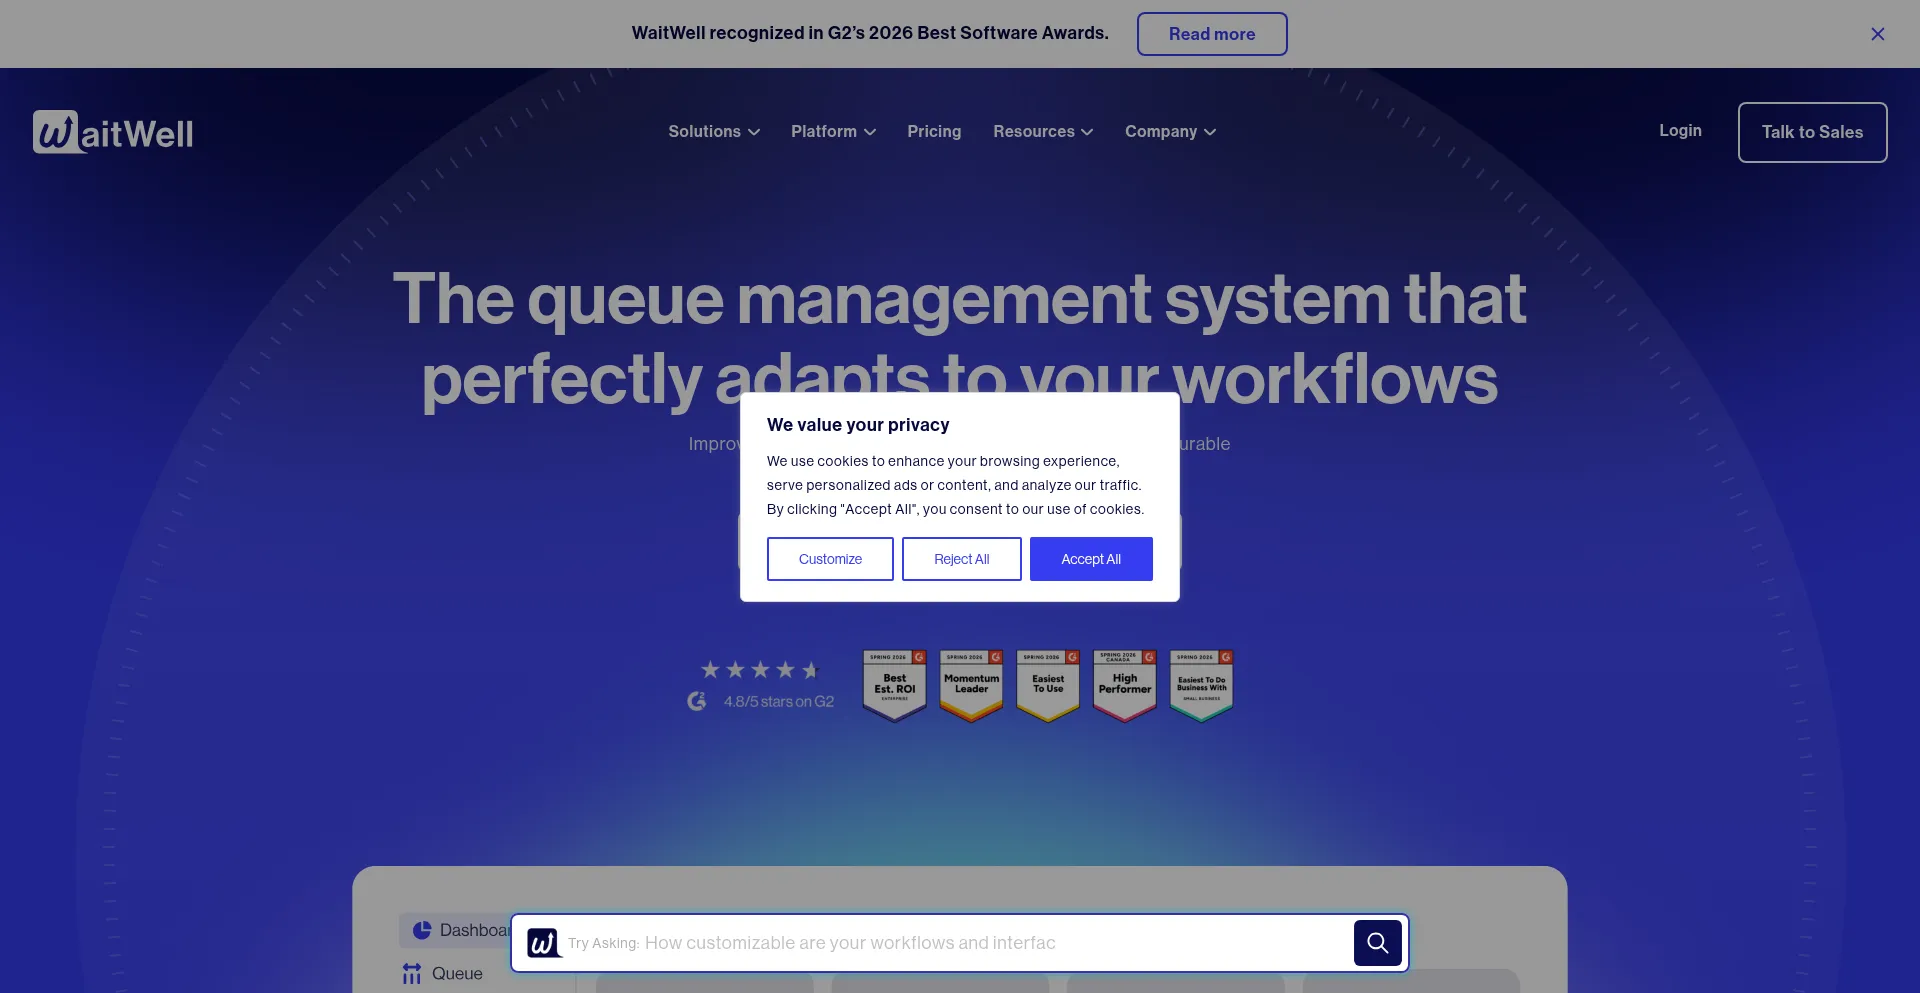The height and width of the screenshot is (993, 1920).
Task: Click the Talk to Sales button
Action: point(1812,132)
